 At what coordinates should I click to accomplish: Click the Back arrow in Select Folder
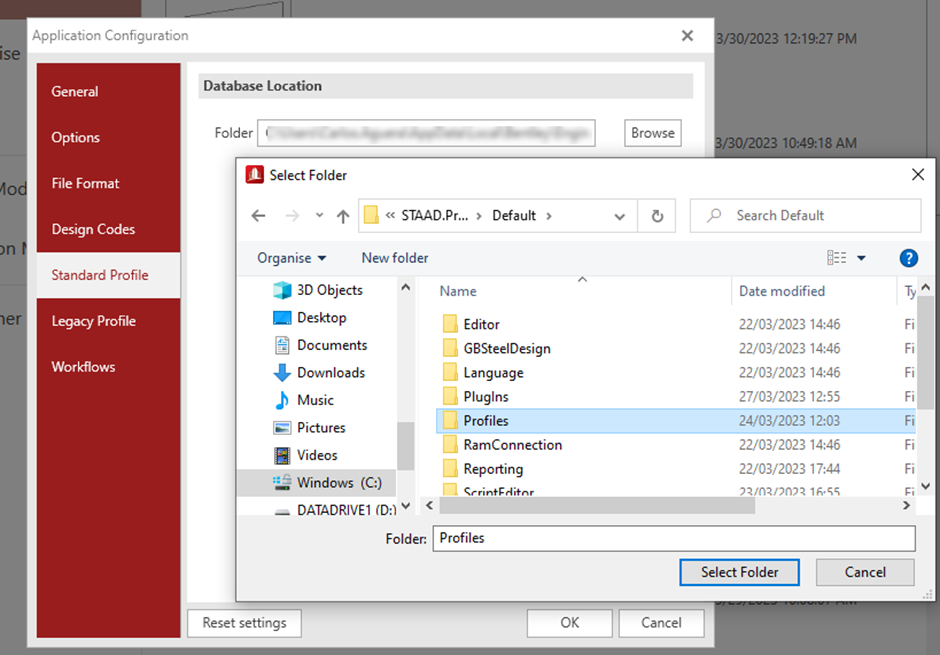(x=258, y=216)
